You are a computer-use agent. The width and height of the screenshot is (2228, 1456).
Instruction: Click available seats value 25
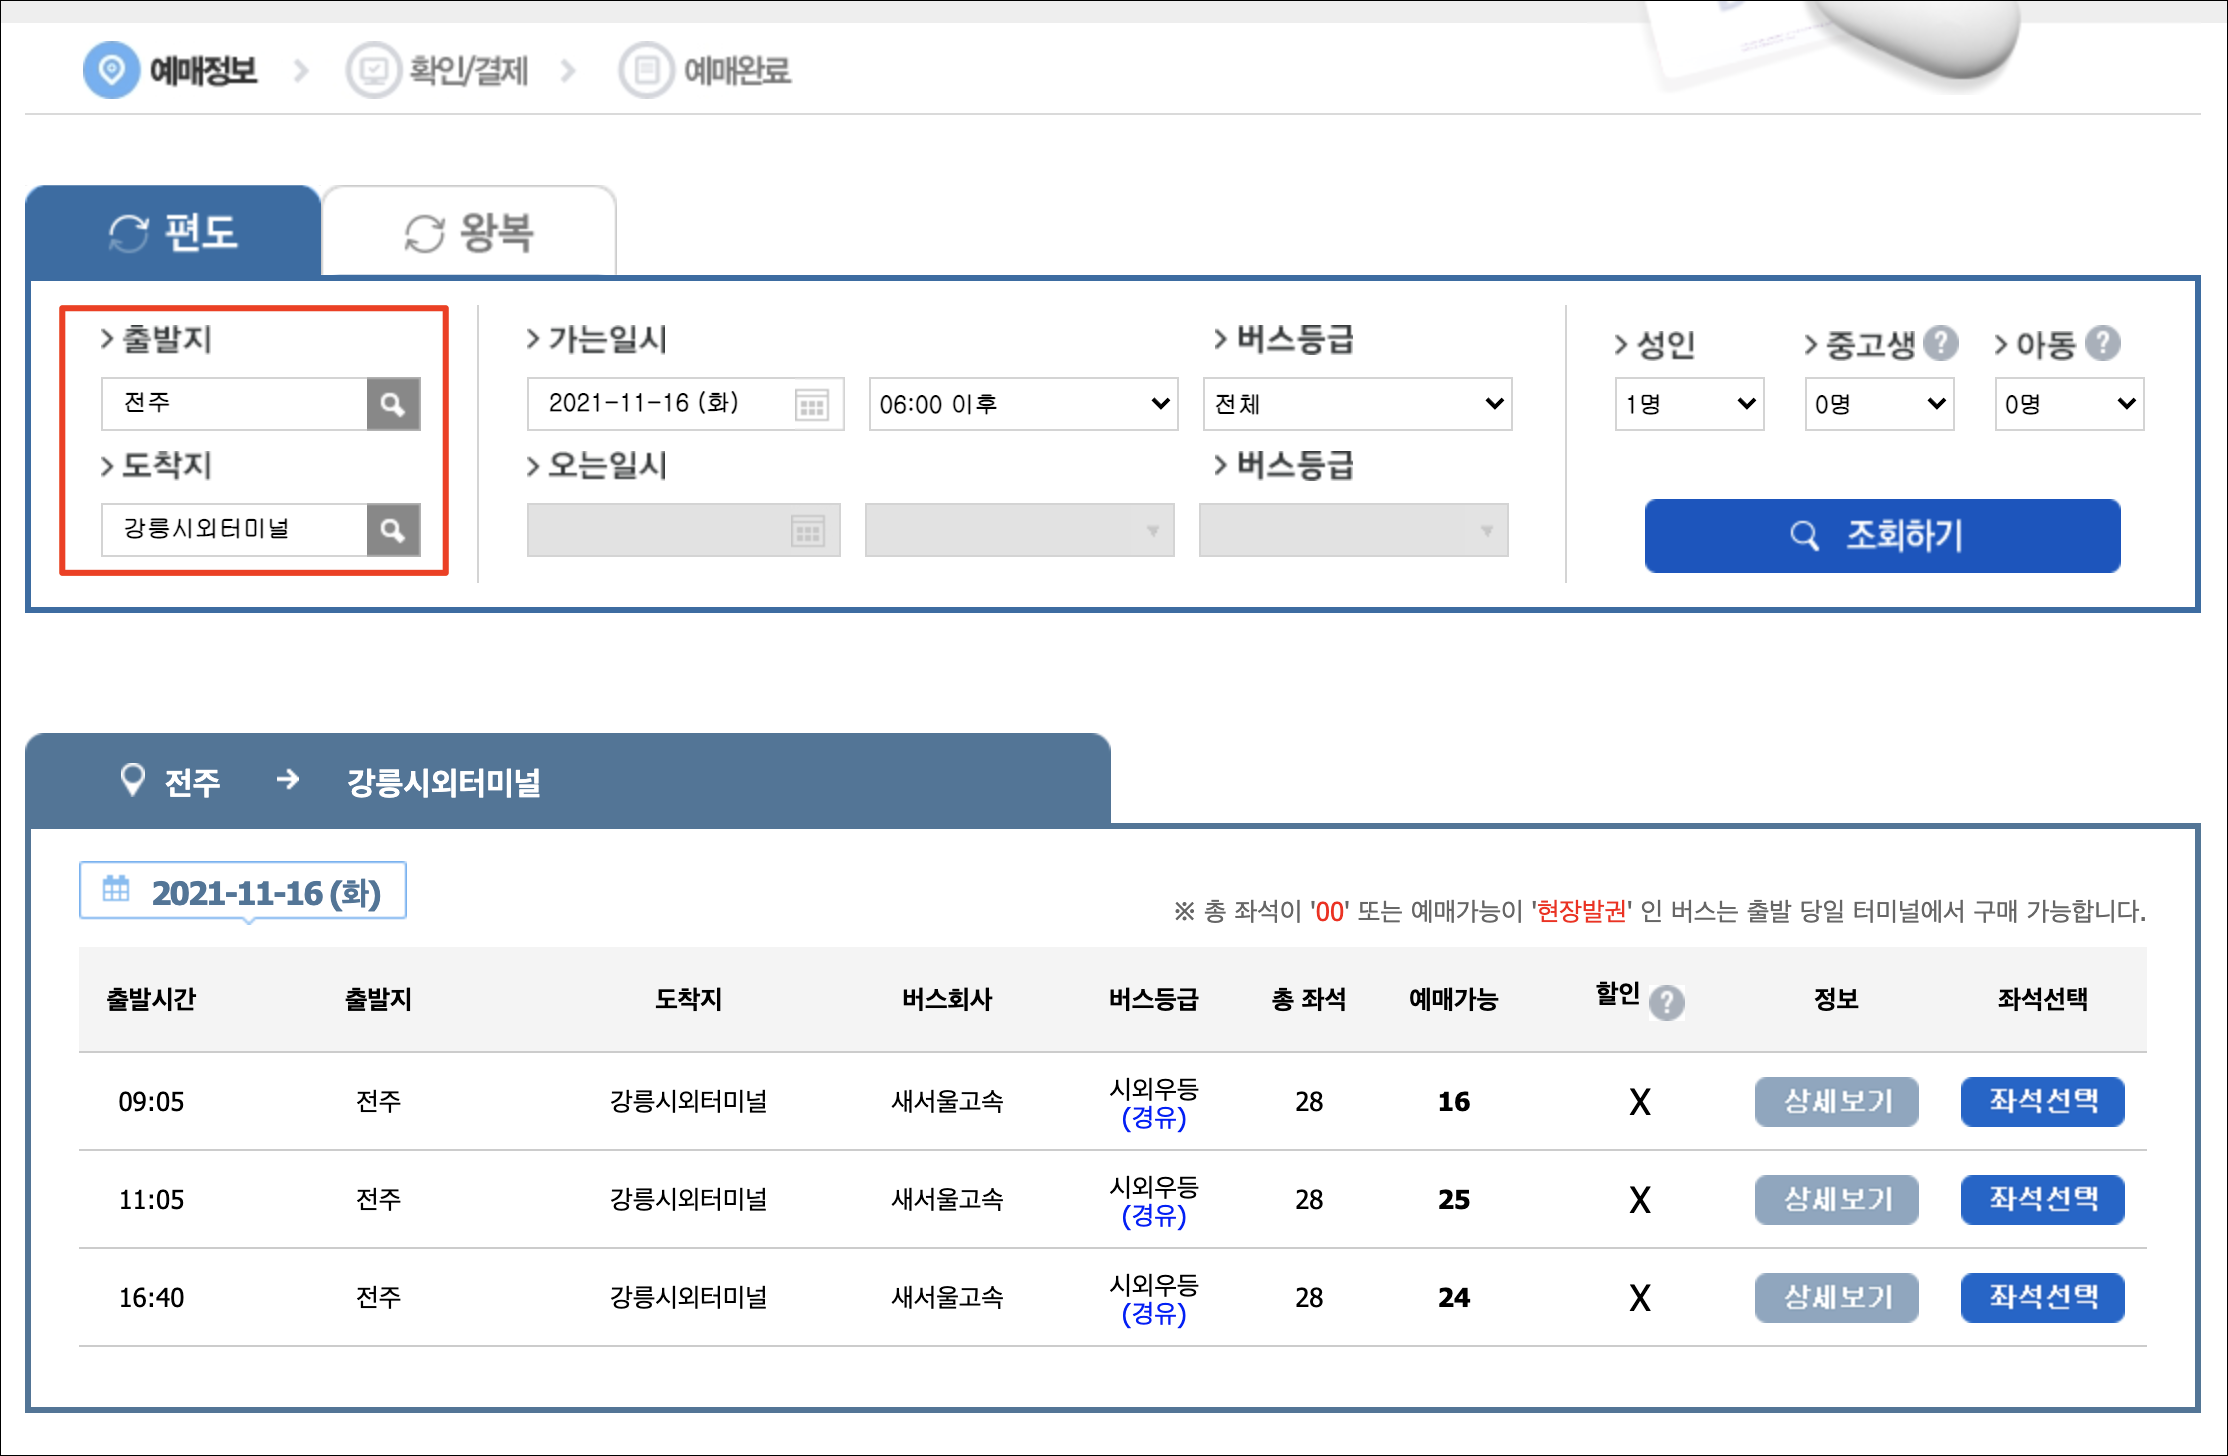point(1453,1200)
